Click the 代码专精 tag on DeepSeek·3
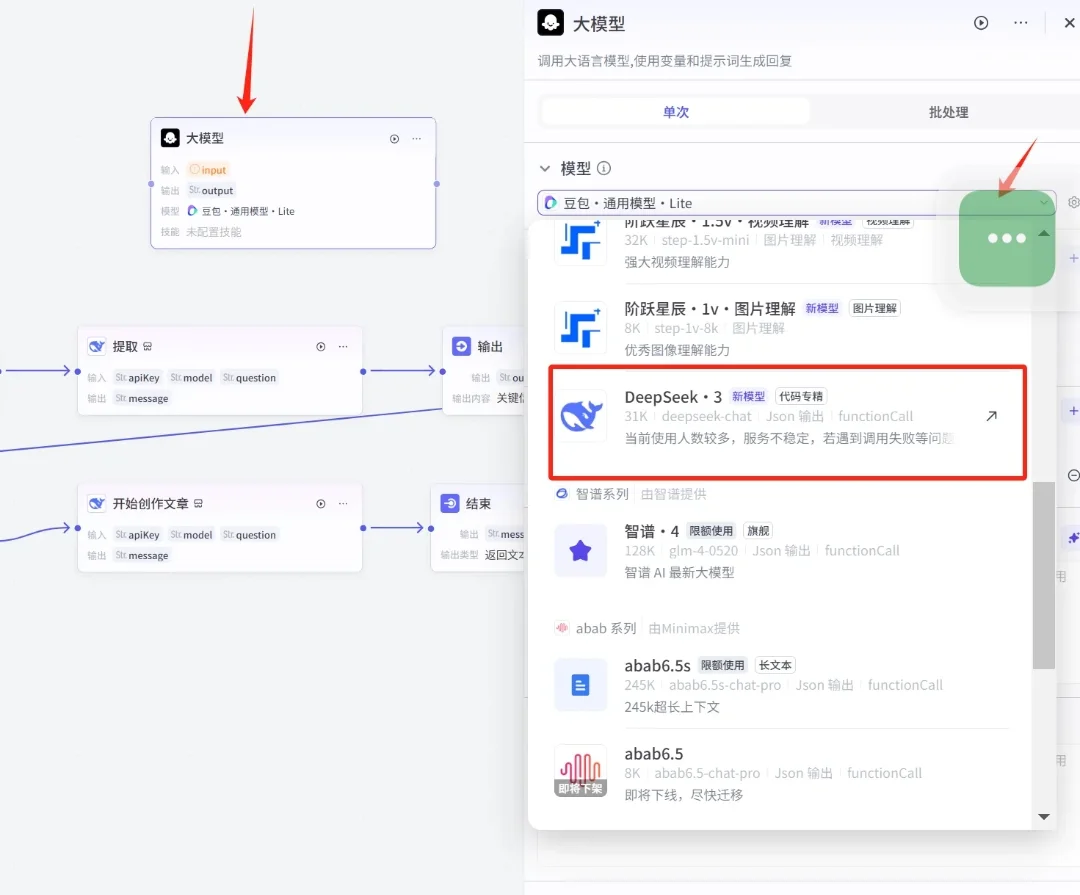This screenshot has width=1080, height=895. point(800,396)
